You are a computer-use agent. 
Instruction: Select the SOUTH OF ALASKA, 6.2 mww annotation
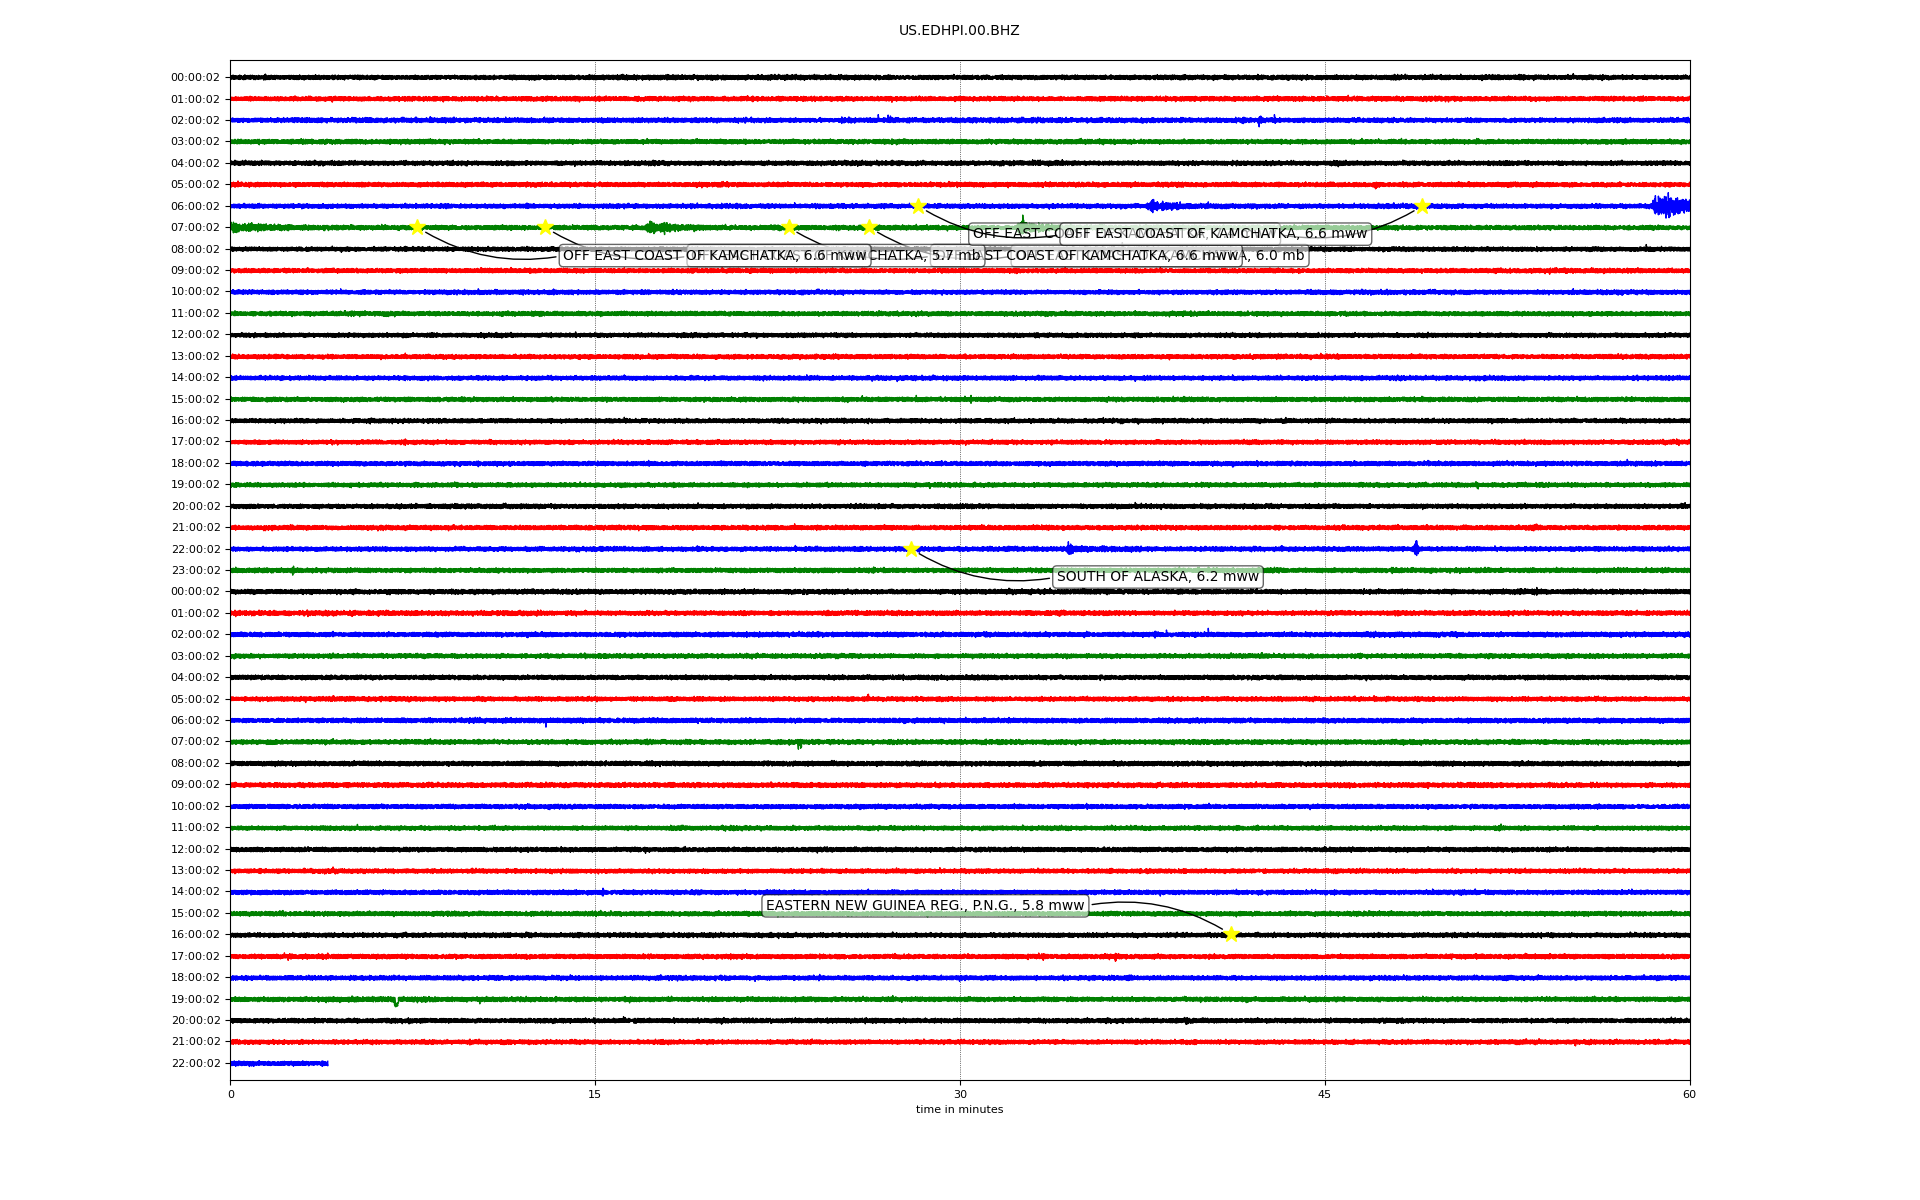pyautogui.click(x=1157, y=577)
